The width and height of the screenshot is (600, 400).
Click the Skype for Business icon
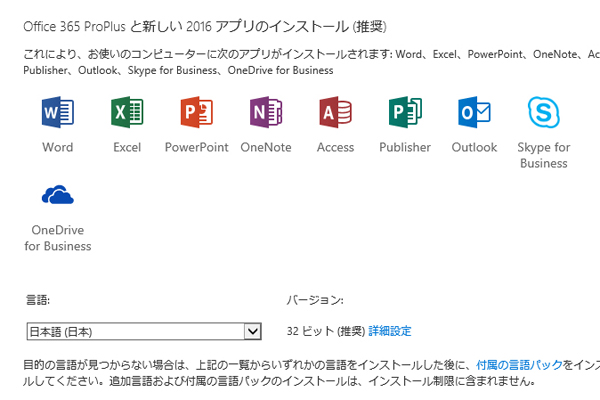click(x=544, y=113)
